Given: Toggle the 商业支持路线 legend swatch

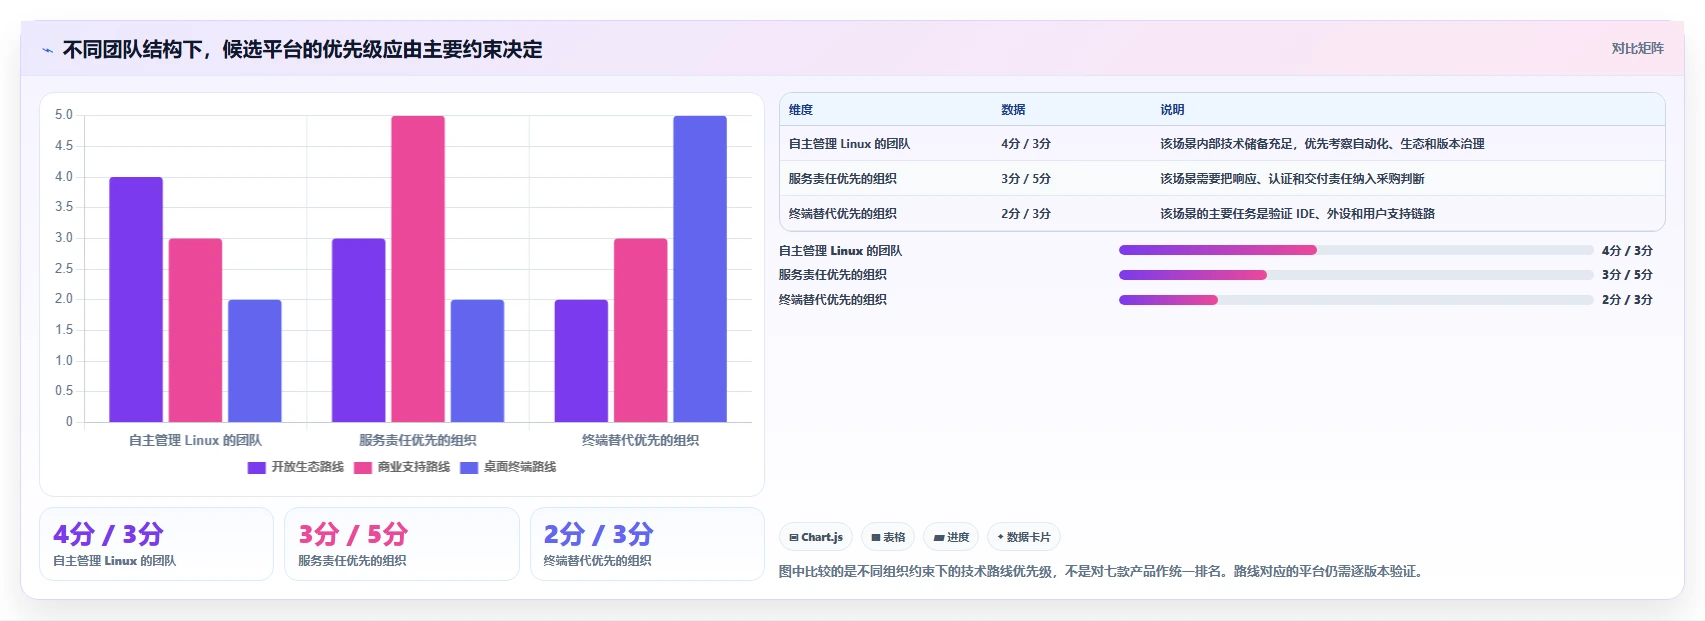Looking at the screenshot, I should tap(362, 467).
